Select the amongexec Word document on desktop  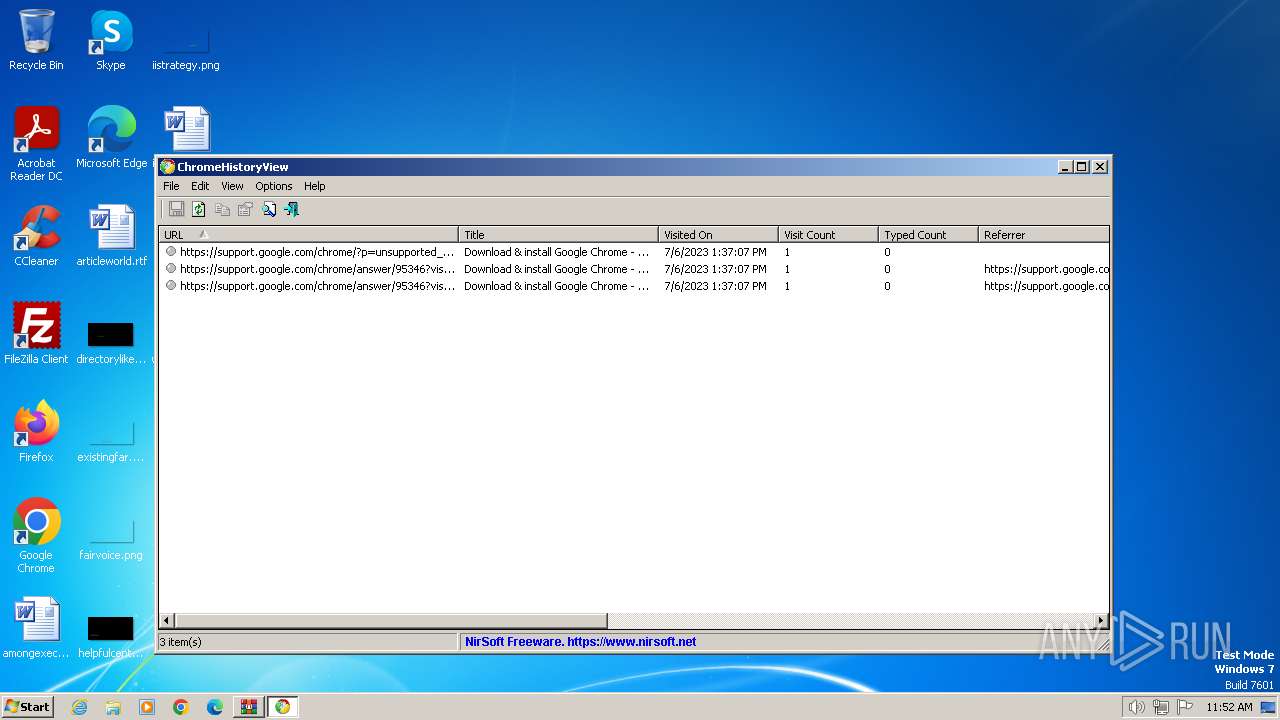(x=36, y=628)
